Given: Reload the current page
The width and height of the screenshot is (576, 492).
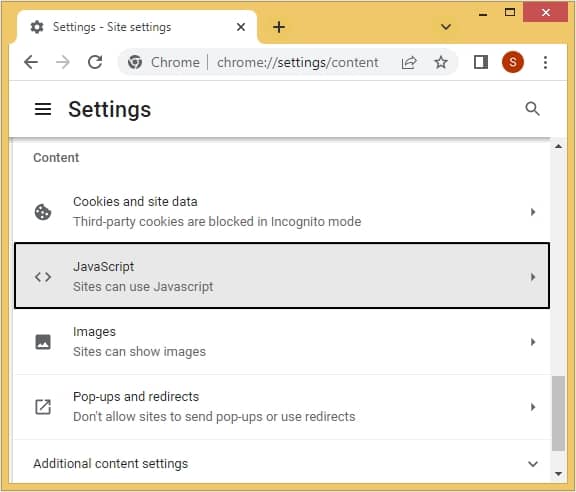Looking at the screenshot, I should tap(95, 62).
